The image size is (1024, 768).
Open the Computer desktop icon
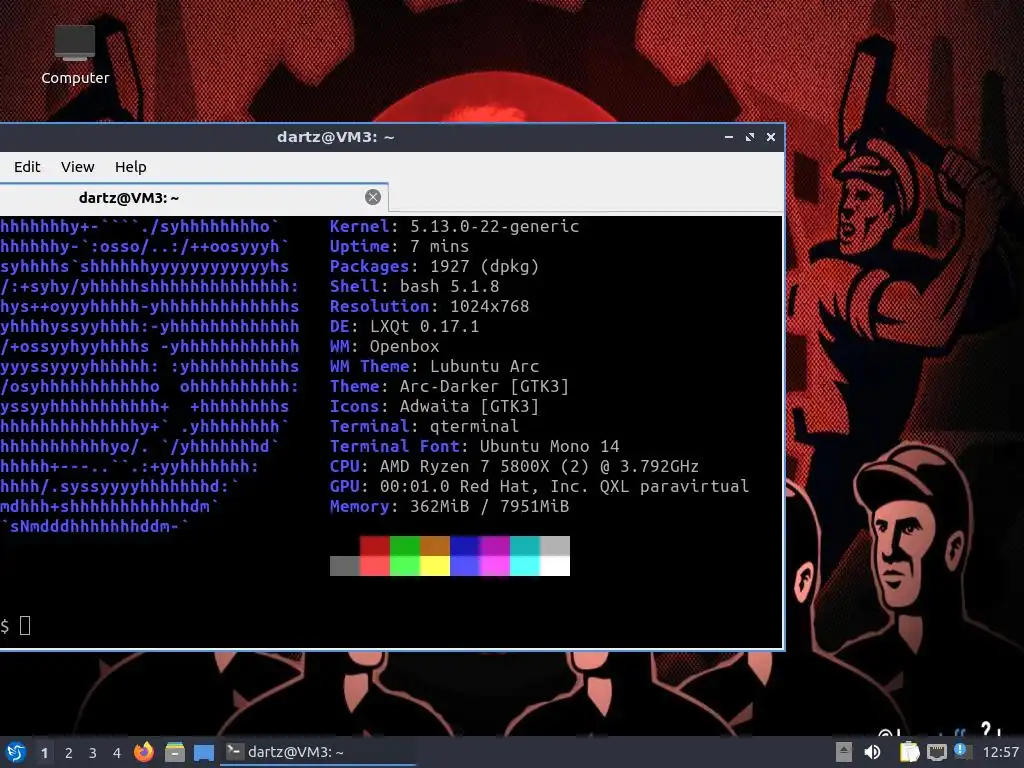[75, 55]
